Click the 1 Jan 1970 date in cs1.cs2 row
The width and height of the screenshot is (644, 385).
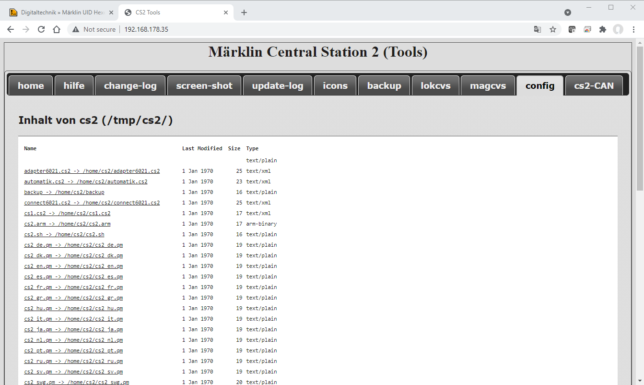[198, 213]
